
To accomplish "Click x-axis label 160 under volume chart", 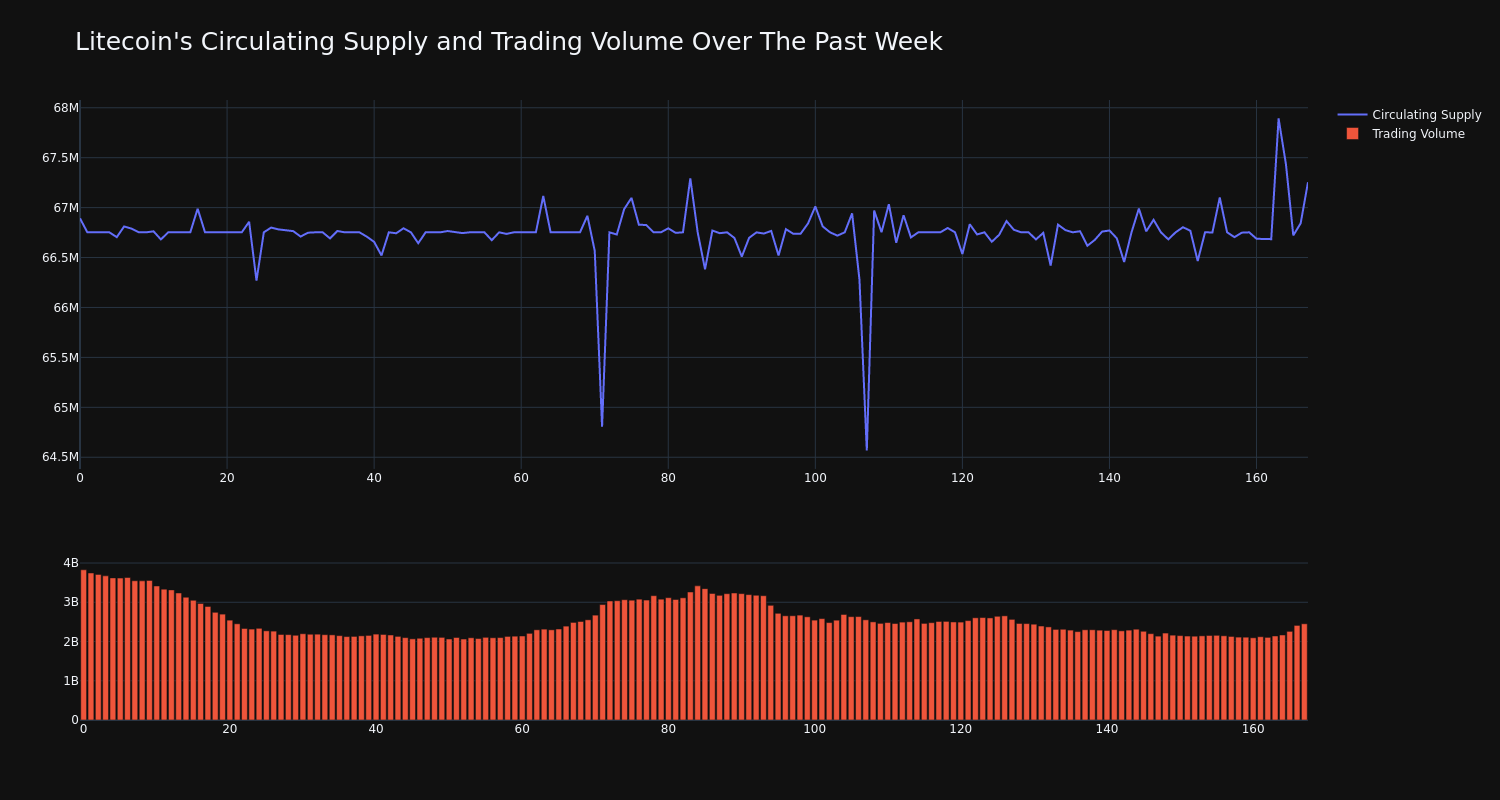I will (x=1253, y=729).
